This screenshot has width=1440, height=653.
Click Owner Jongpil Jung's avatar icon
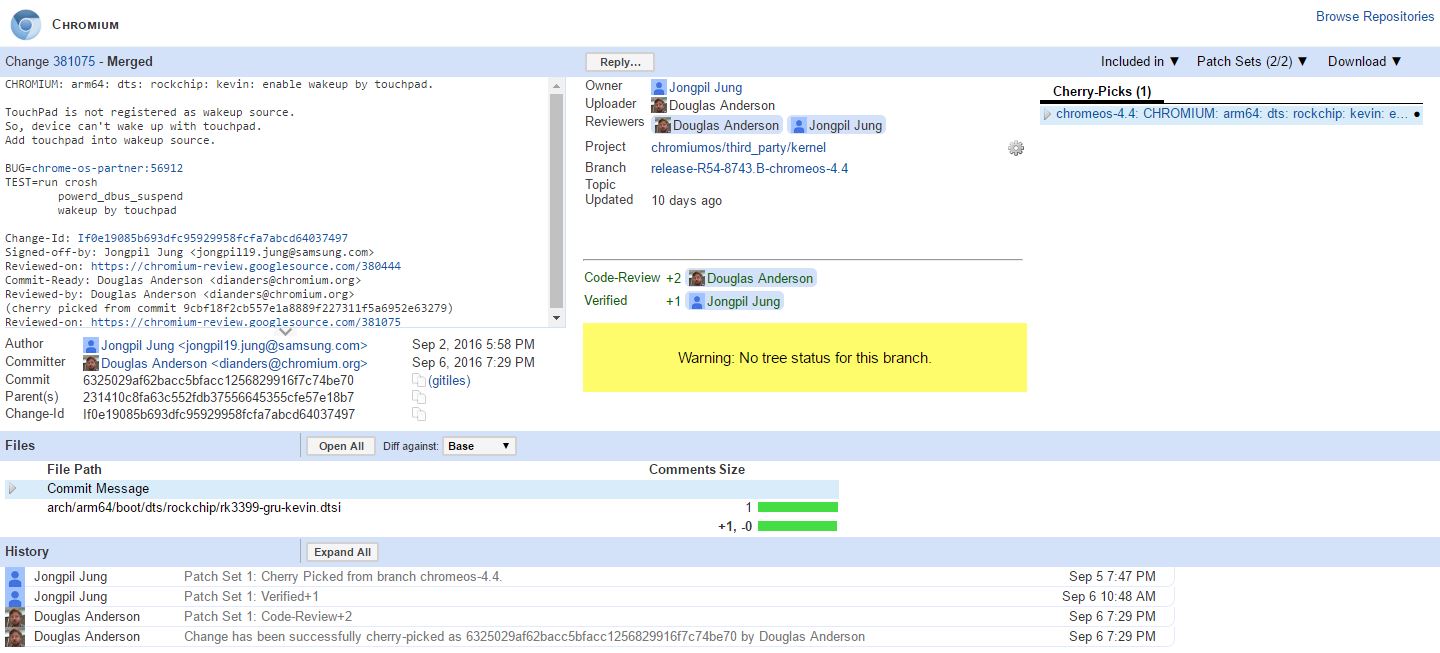point(659,87)
